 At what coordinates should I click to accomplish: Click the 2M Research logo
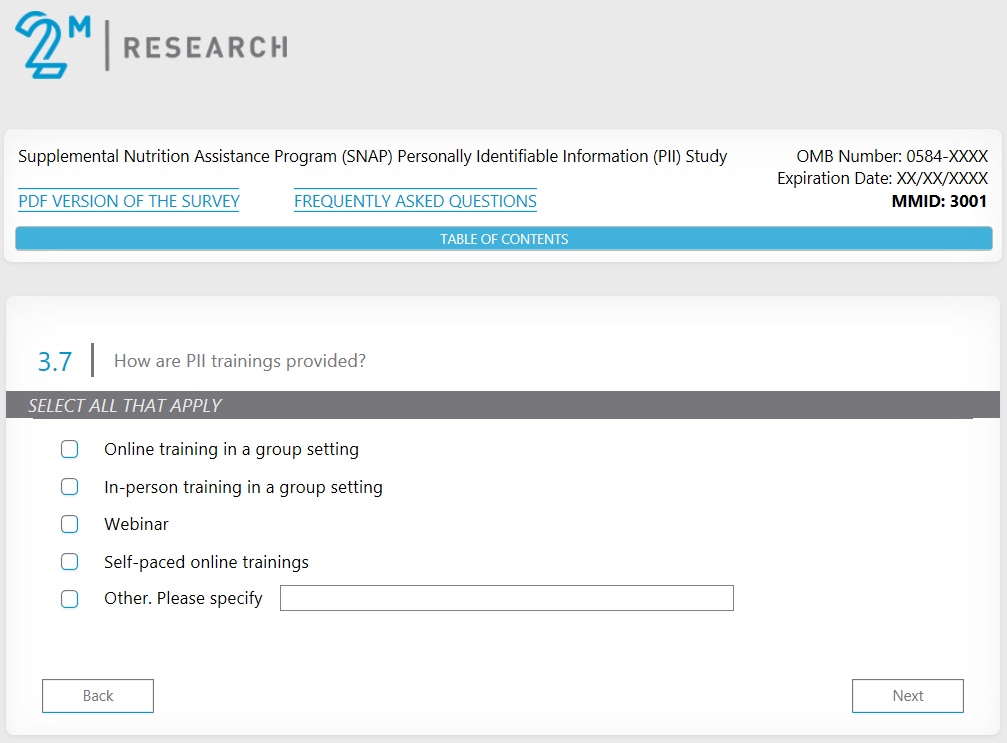point(150,45)
